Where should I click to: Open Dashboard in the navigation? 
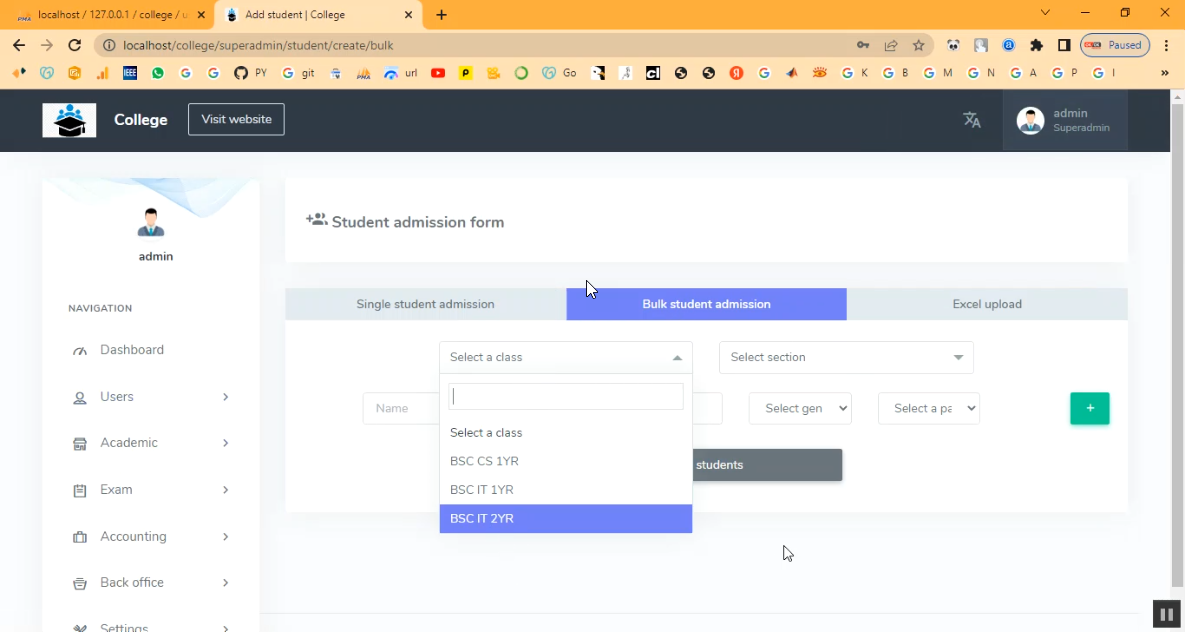point(132,350)
